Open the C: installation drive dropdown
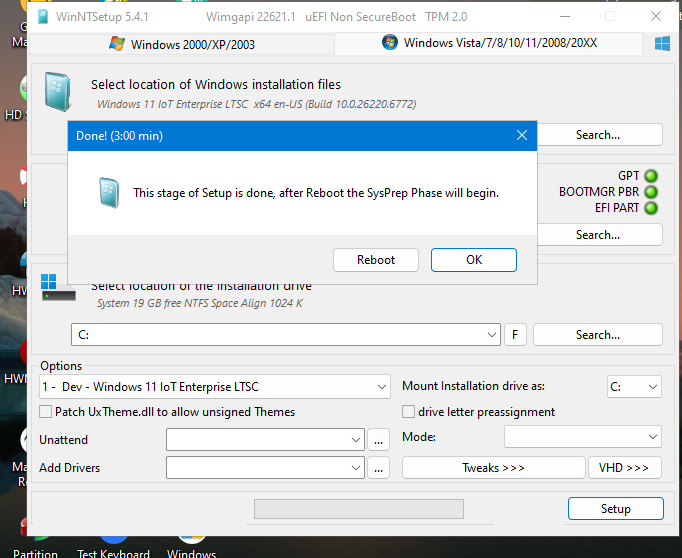Screen dimensions: 682x558 [x=286, y=335]
